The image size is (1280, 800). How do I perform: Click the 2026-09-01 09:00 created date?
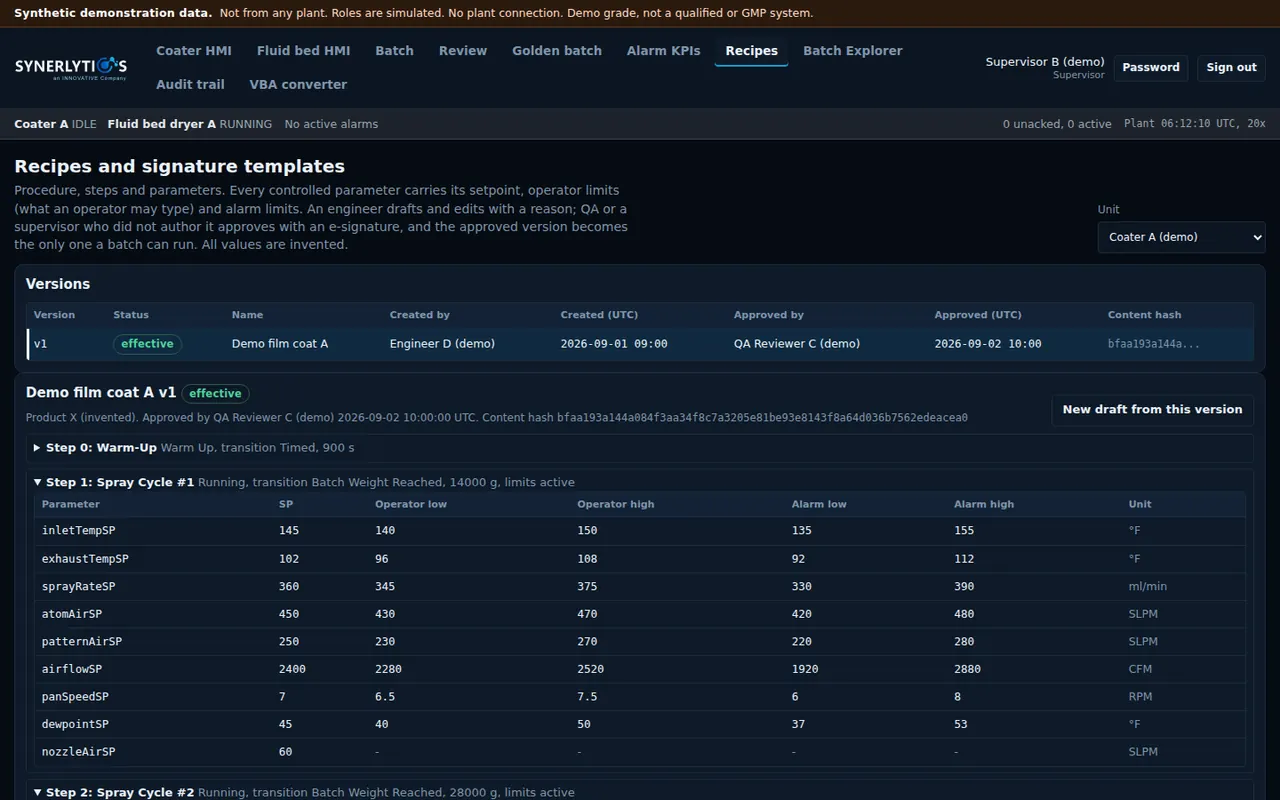(x=614, y=344)
